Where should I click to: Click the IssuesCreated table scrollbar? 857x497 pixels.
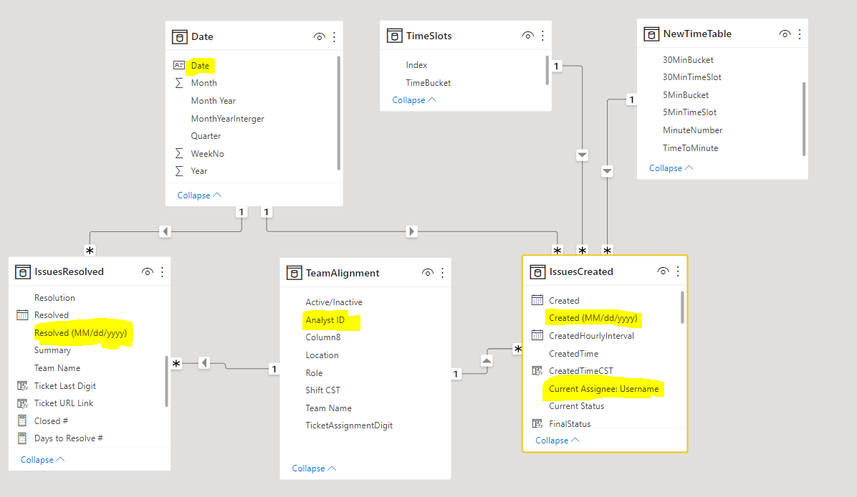point(682,307)
